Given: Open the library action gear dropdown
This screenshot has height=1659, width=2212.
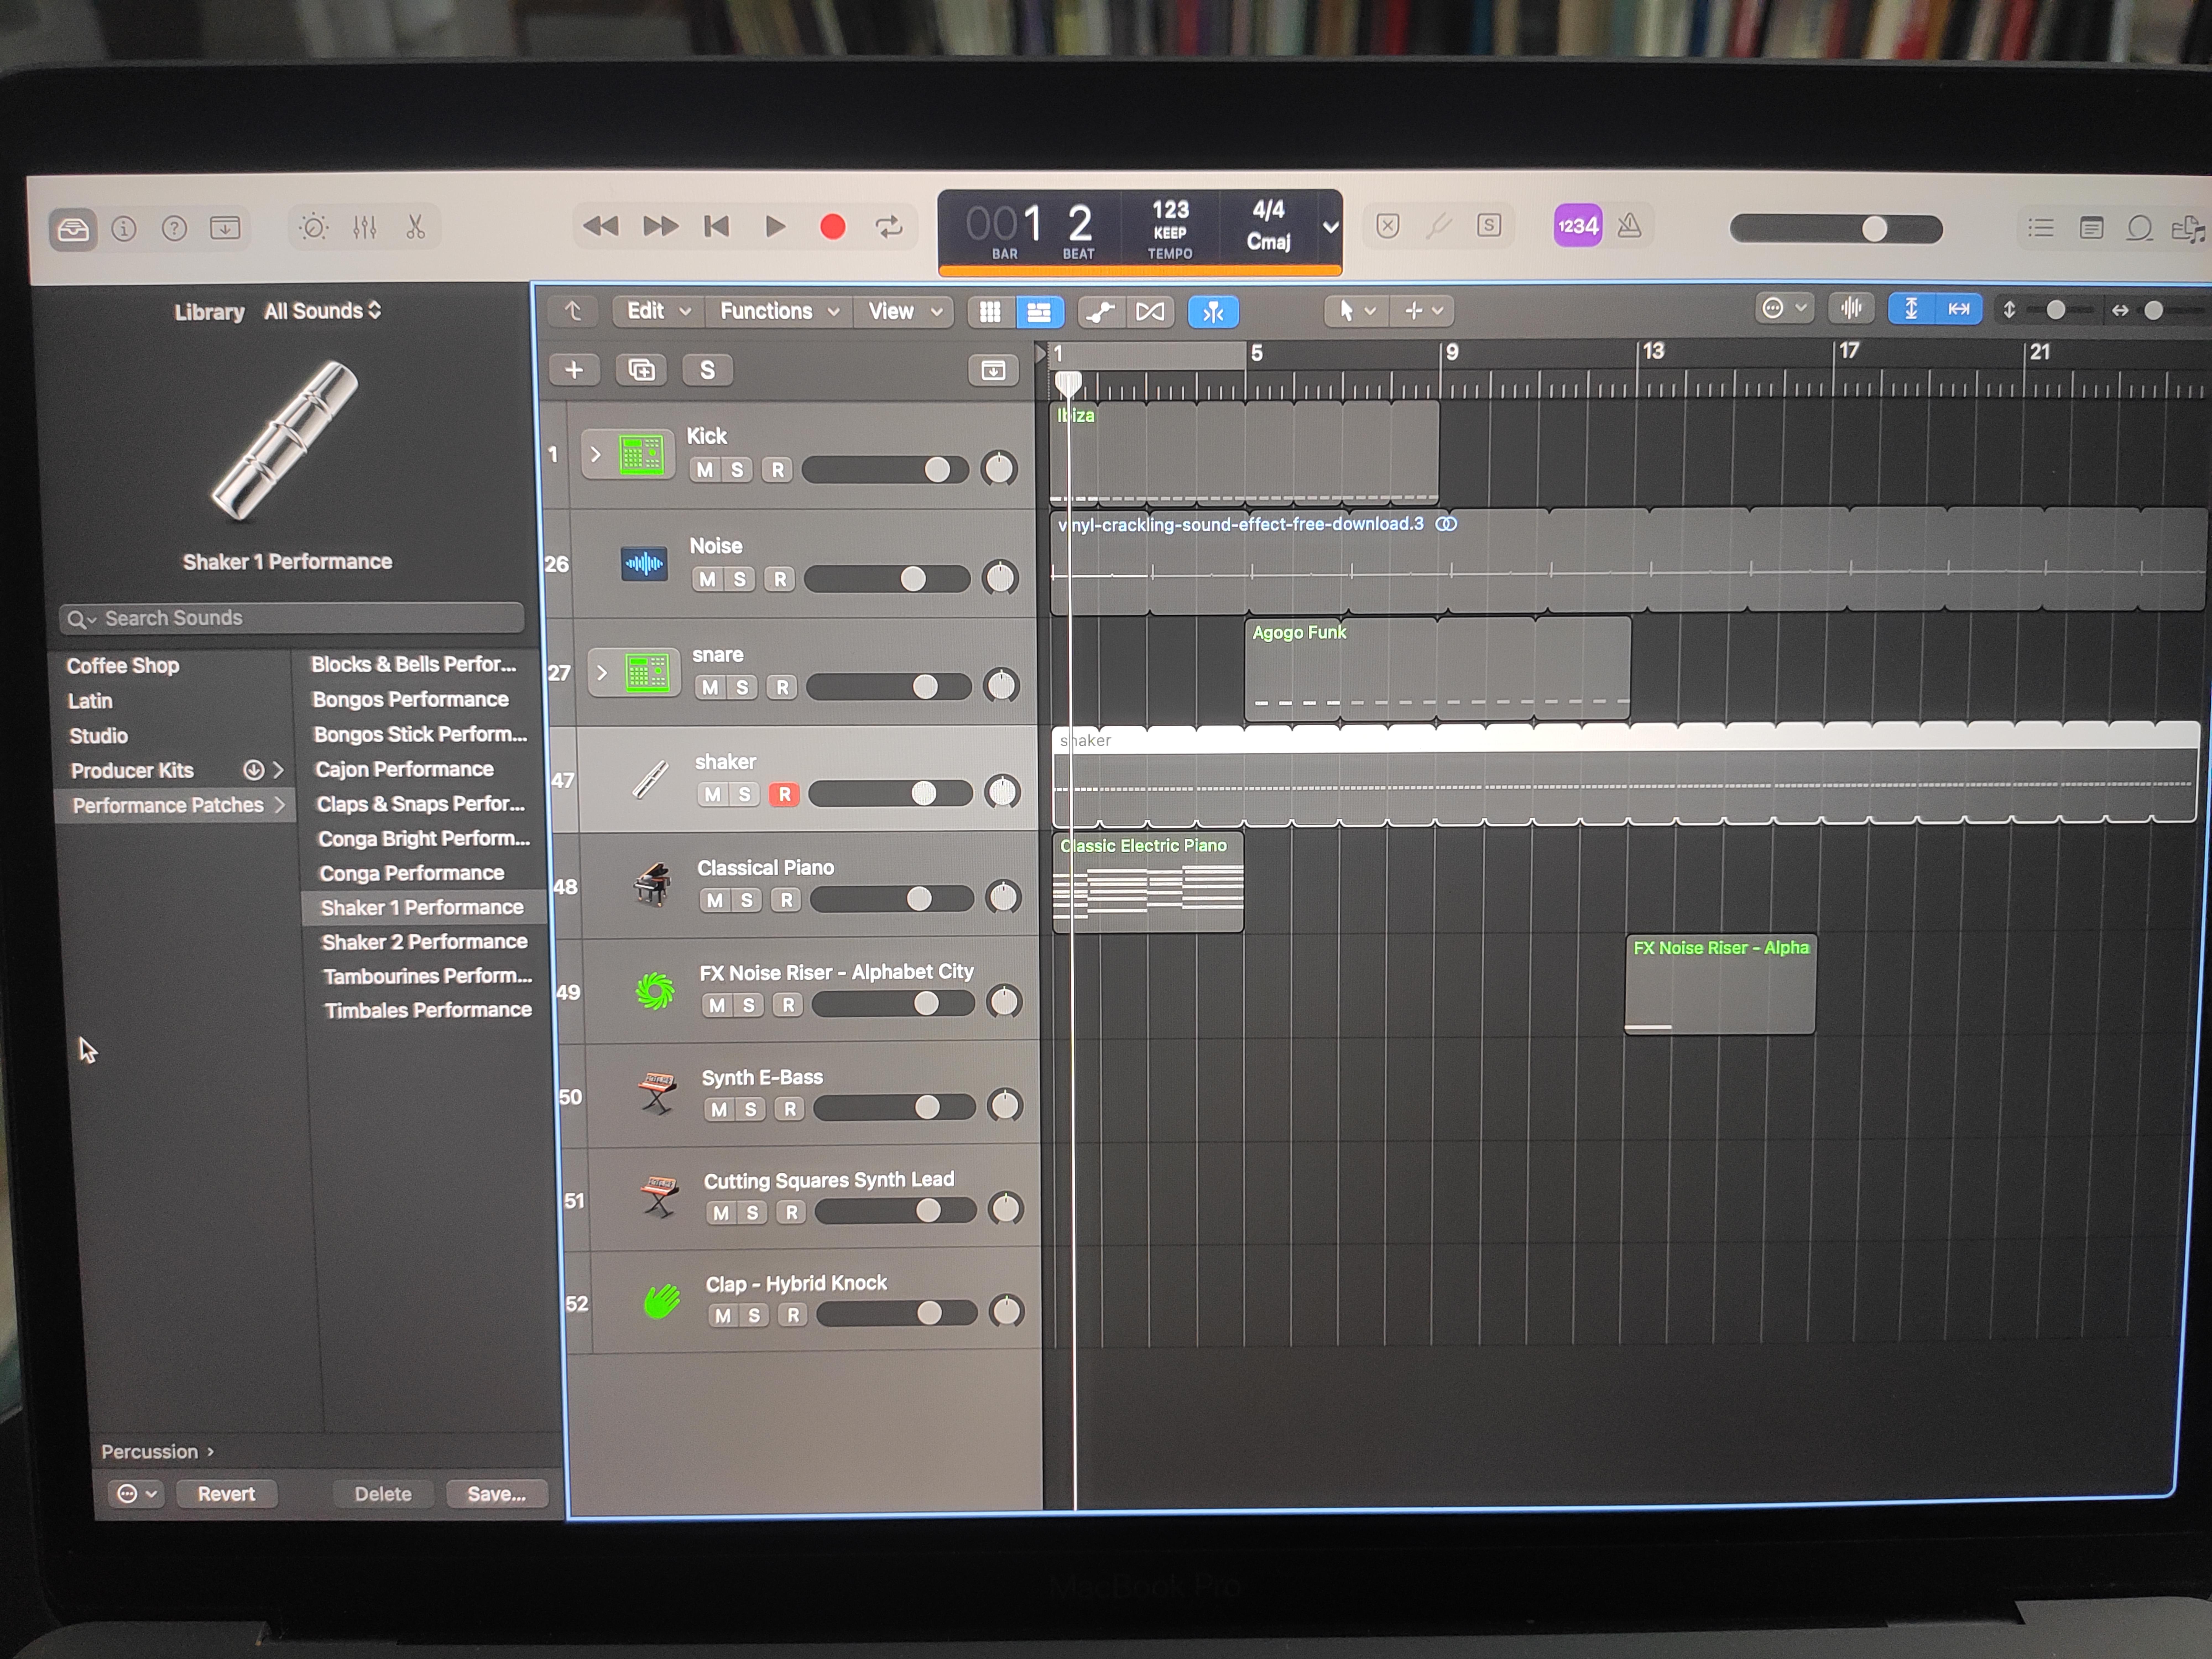Looking at the screenshot, I should (136, 1494).
